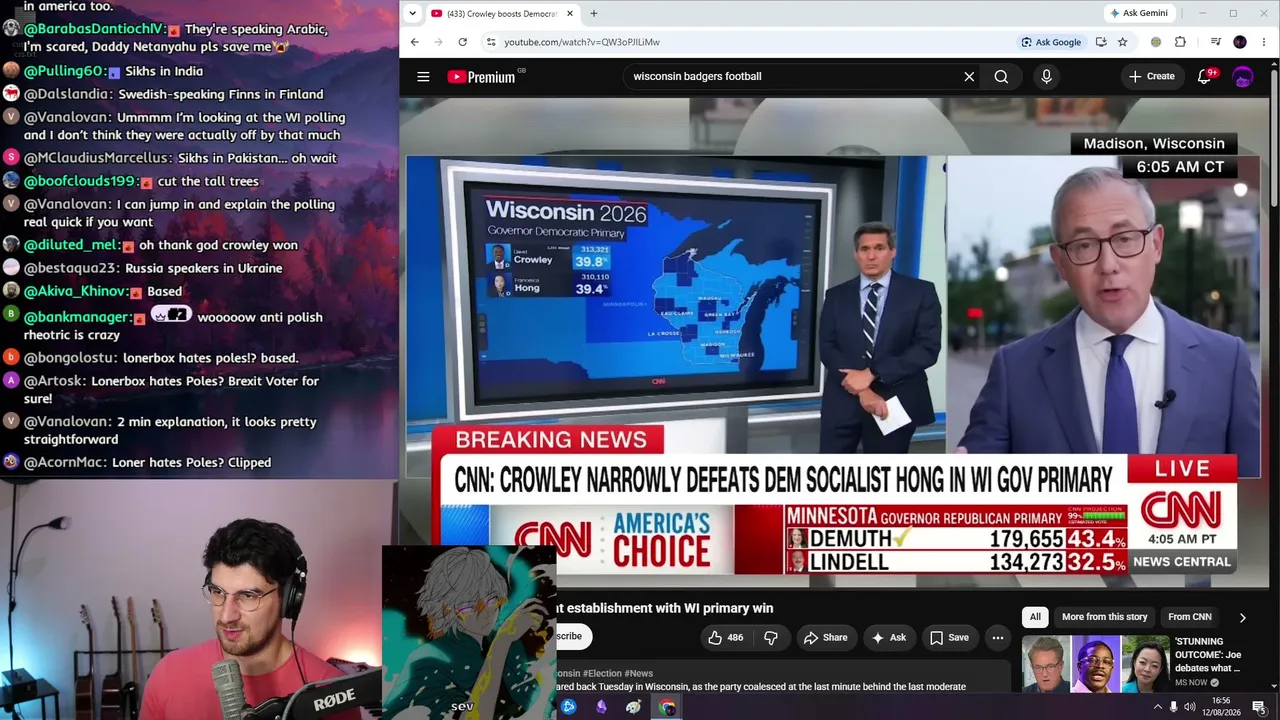Click the Ask button under the video
1280x720 pixels.
point(889,637)
